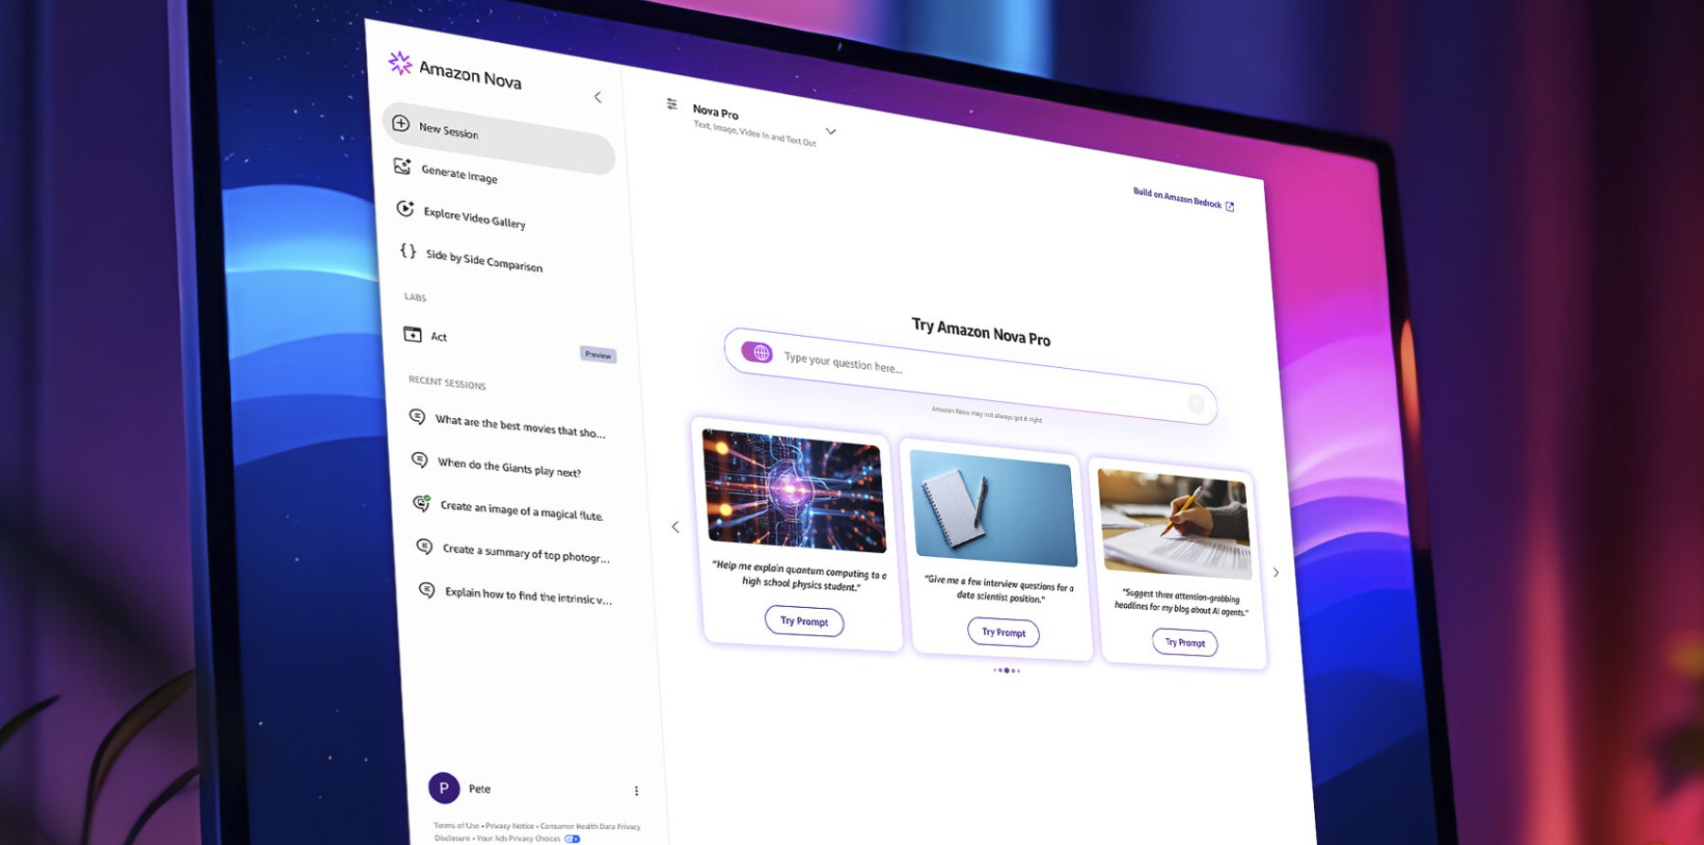This screenshot has height=845, width=1704.
Task: Open Your Ads Privacy Choices link
Action: [518, 838]
